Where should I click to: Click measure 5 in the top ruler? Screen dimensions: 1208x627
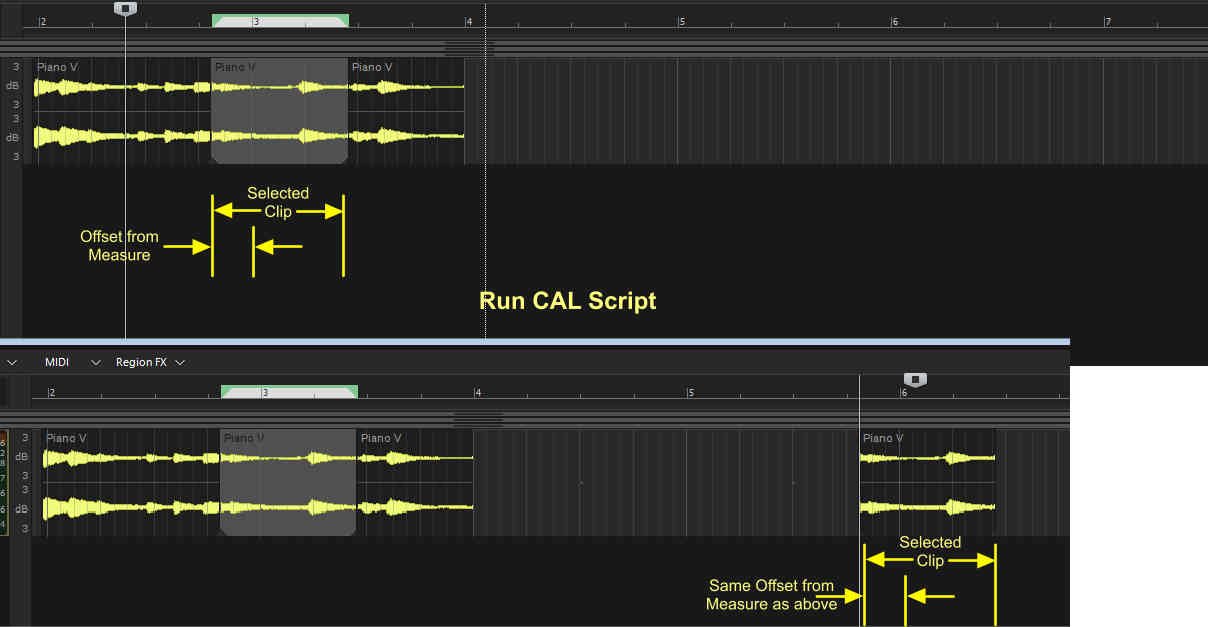pos(682,21)
